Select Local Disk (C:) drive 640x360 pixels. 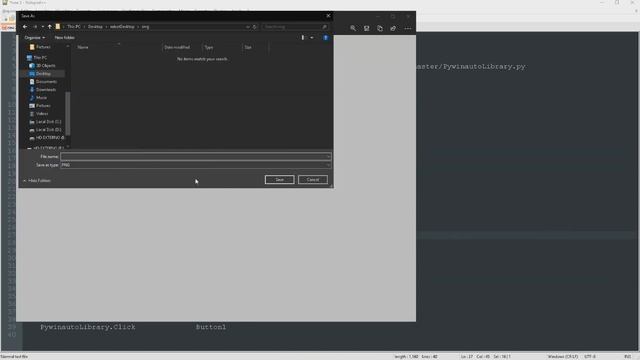[x=48, y=122]
